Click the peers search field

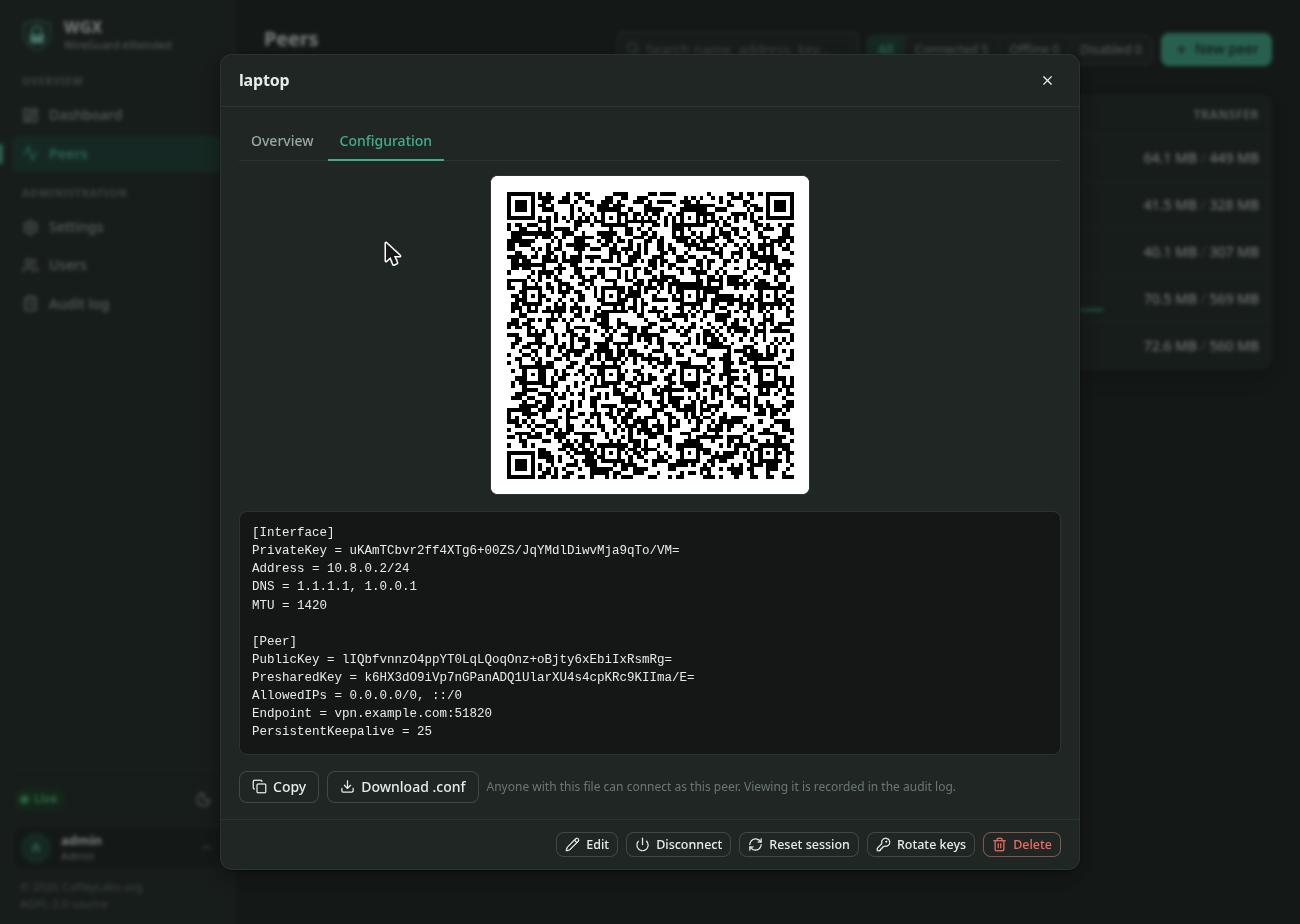(738, 49)
